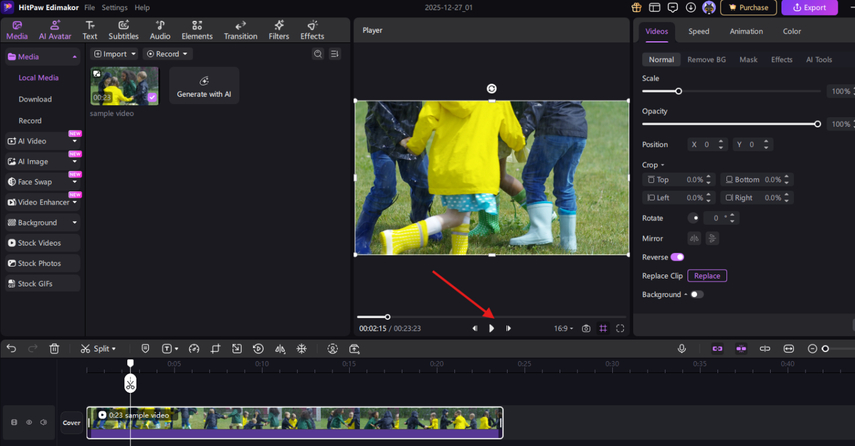Click the Scale slider handle
The width and height of the screenshot is (855, 446).
point(678,91)
